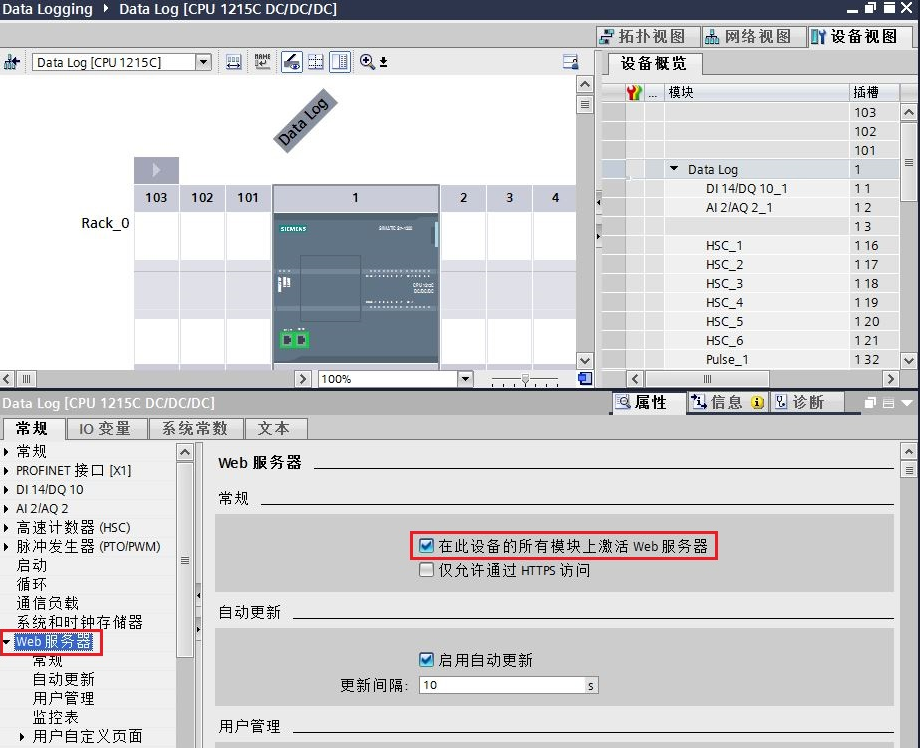Click the overview navigation icon beside zoom slider
Screen dimensions: 921x749
[585, 379]
